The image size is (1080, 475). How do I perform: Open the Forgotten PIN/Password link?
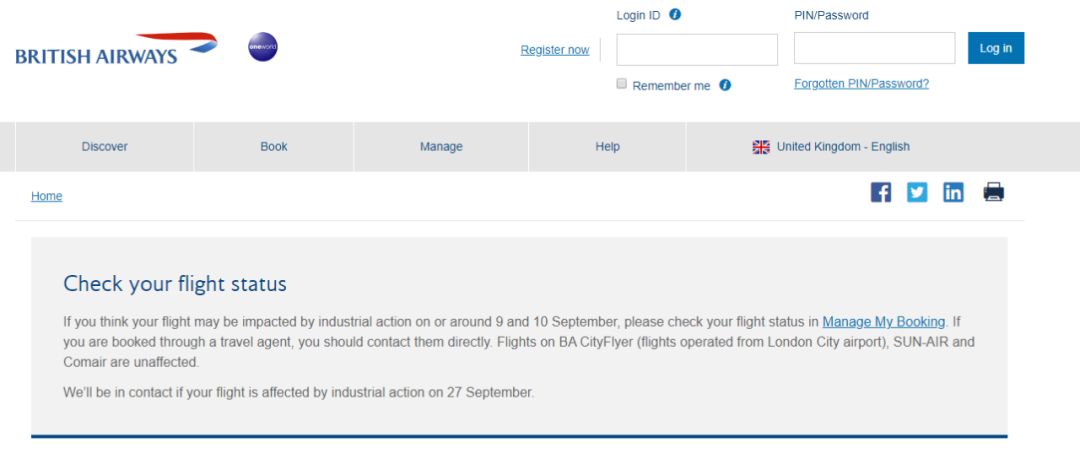(862, 83)
